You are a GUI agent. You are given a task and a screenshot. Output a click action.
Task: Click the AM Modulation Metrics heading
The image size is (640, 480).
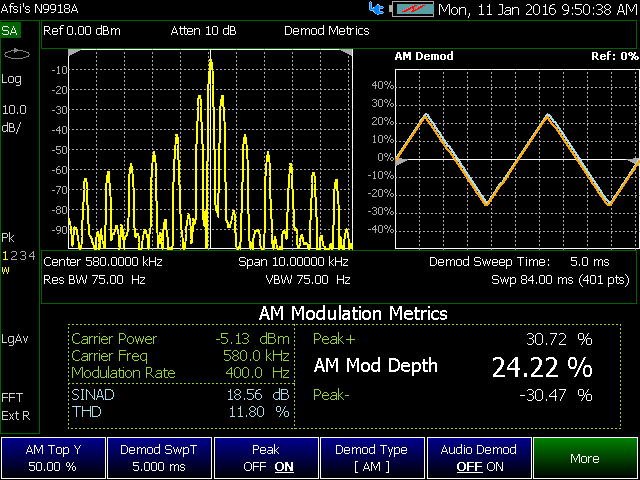click(x=353, y=313)
